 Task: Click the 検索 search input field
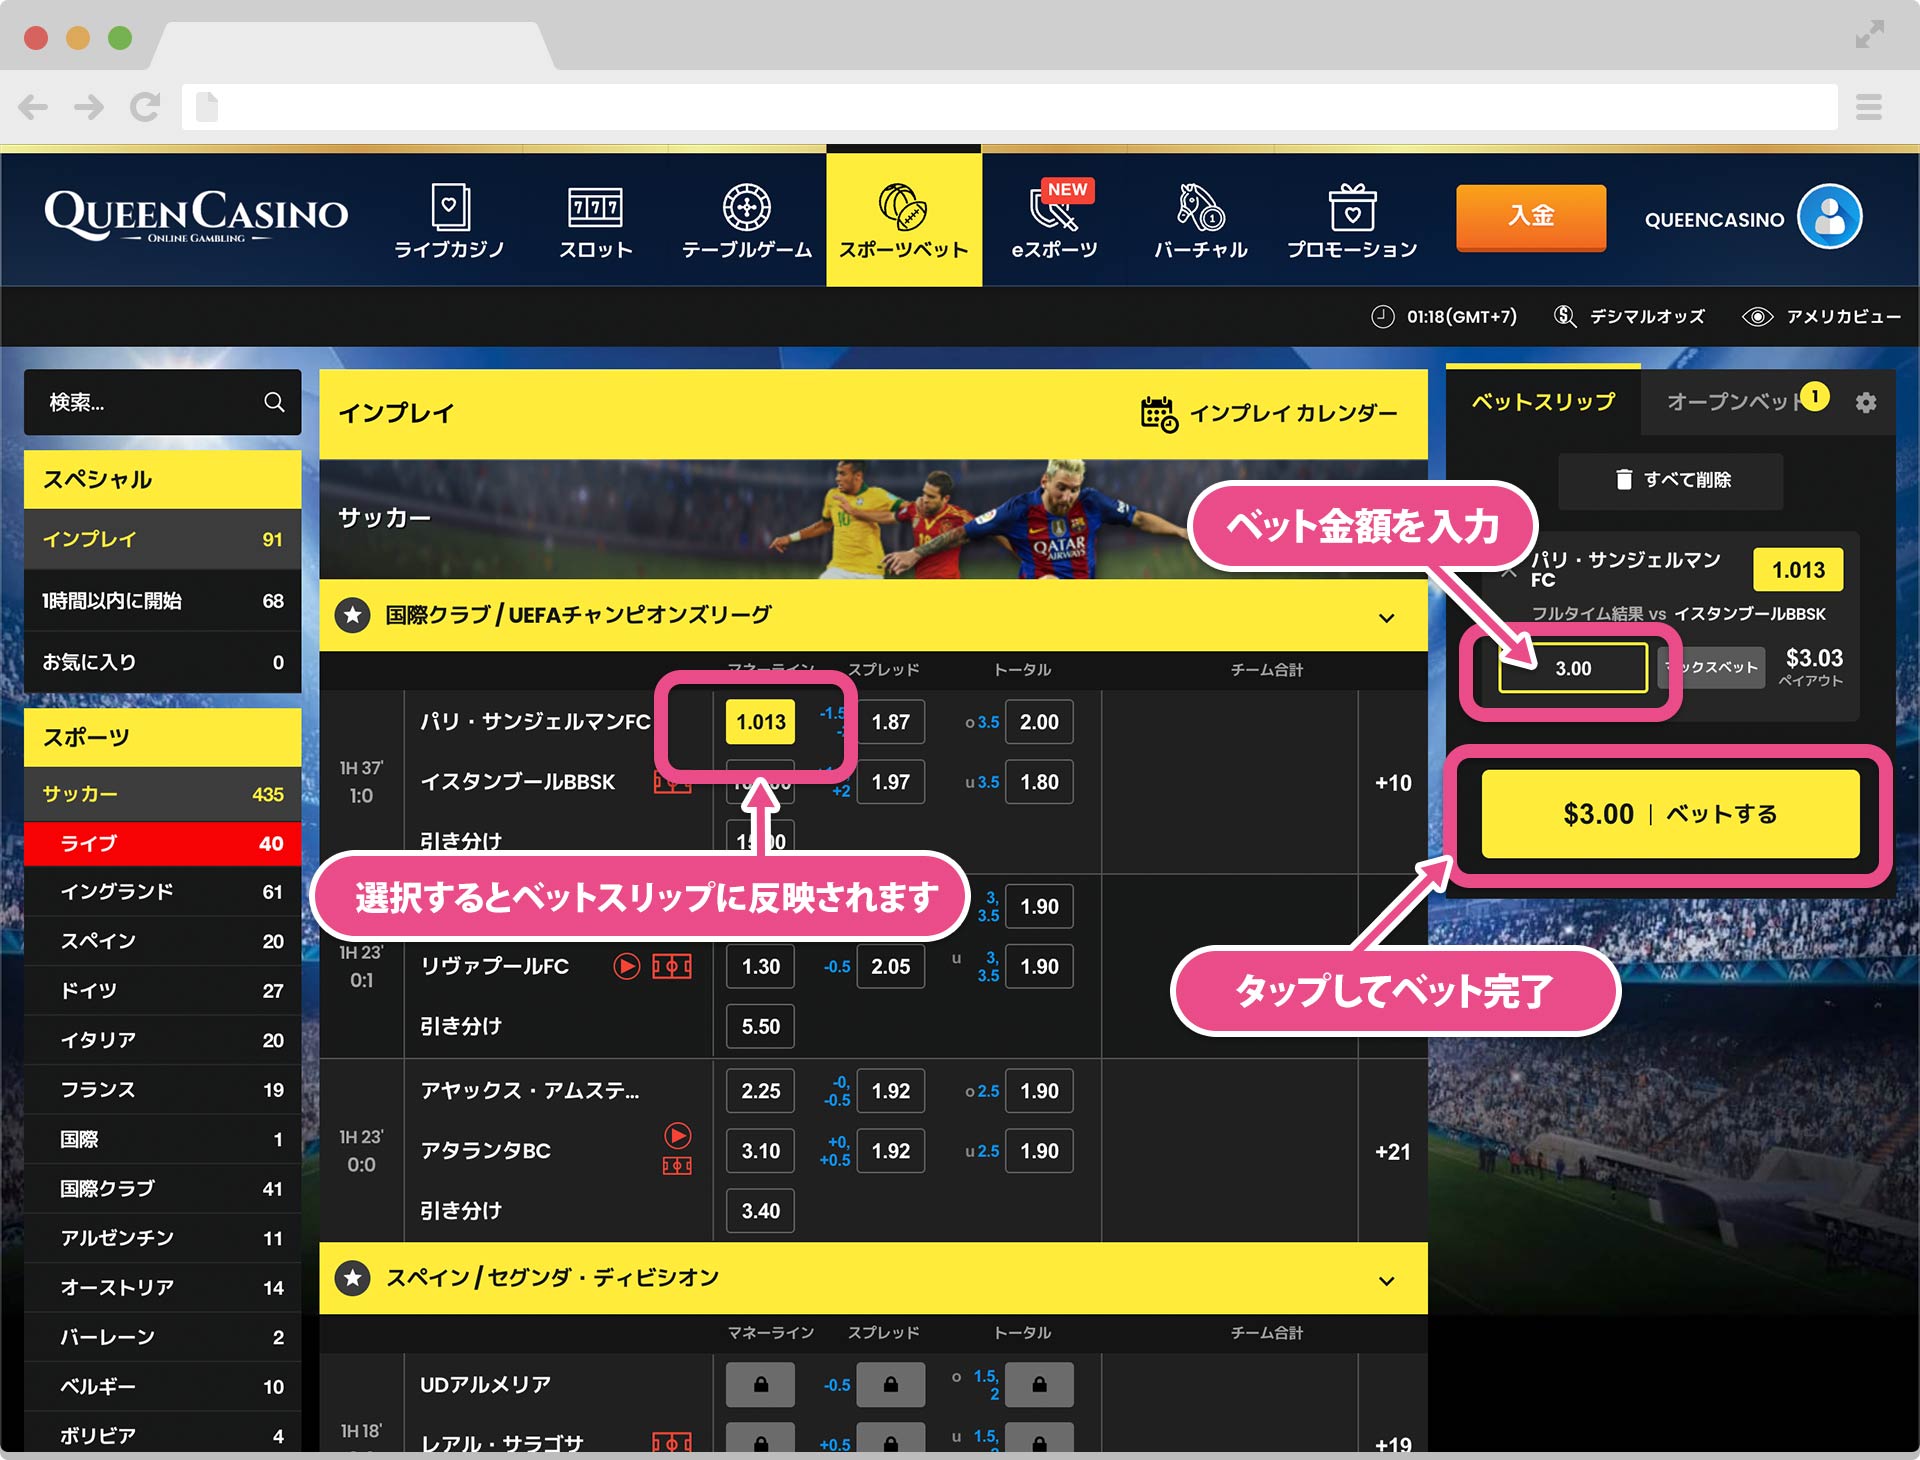tap(162, 402)
